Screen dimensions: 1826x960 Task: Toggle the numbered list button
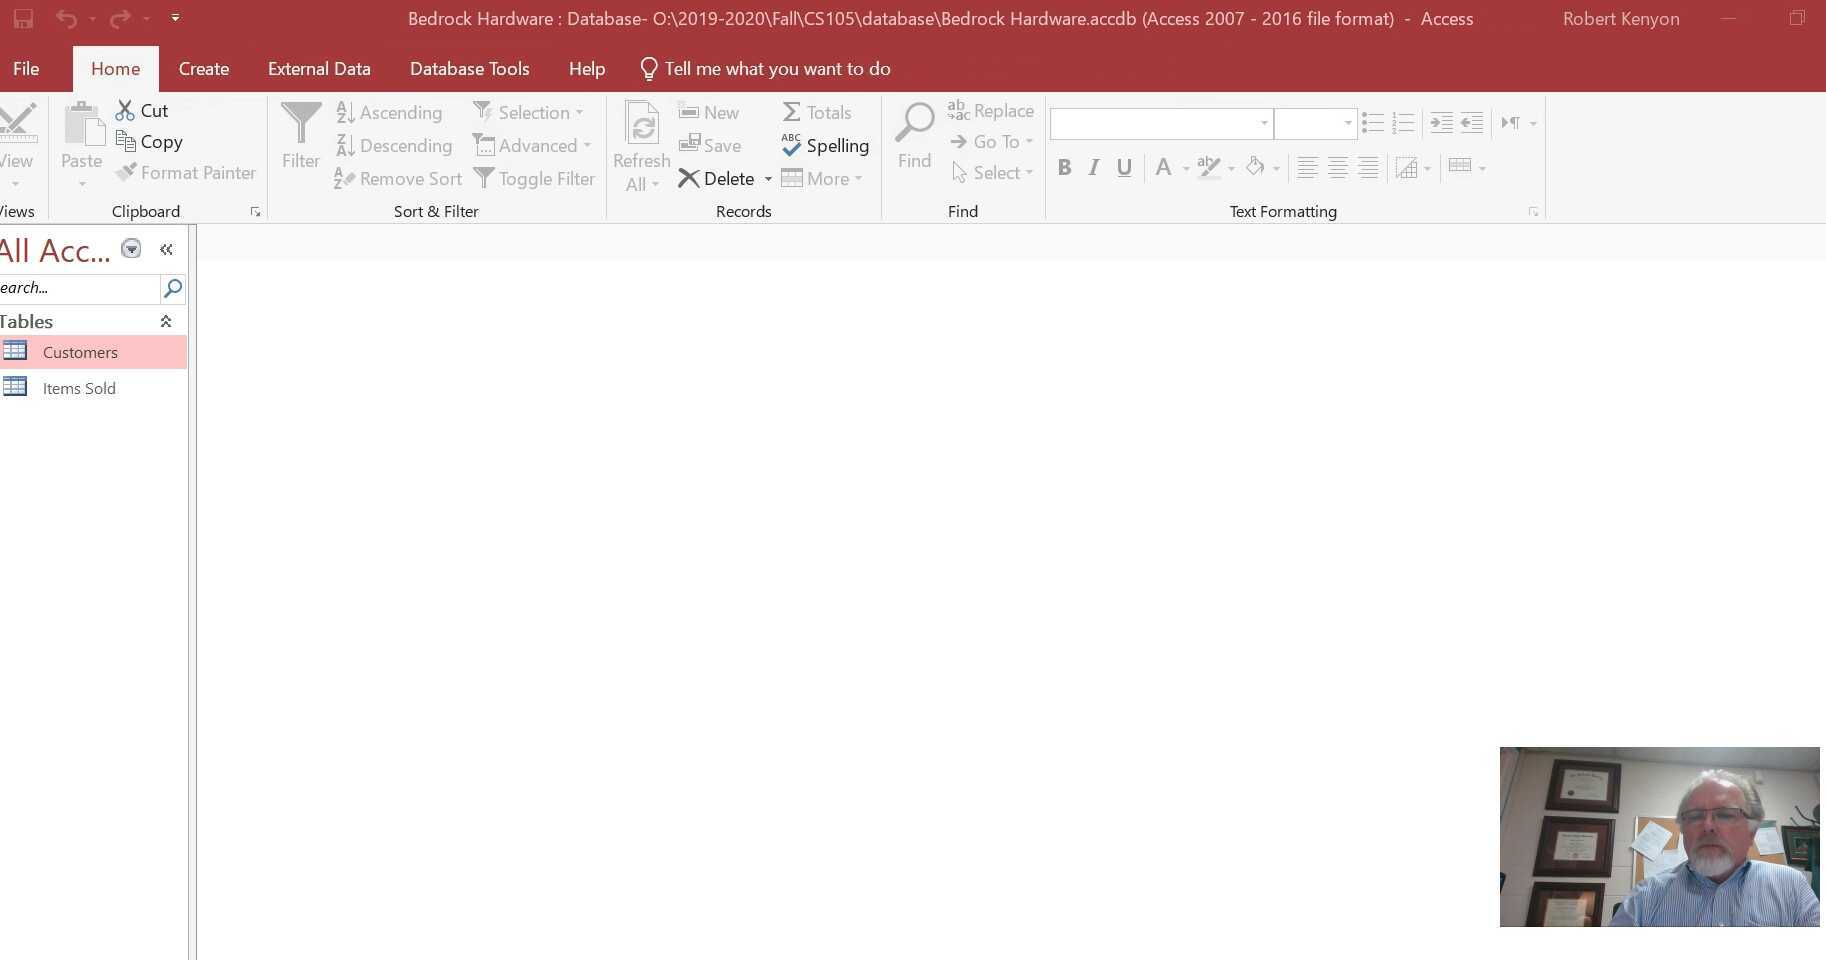[1403, 123]
